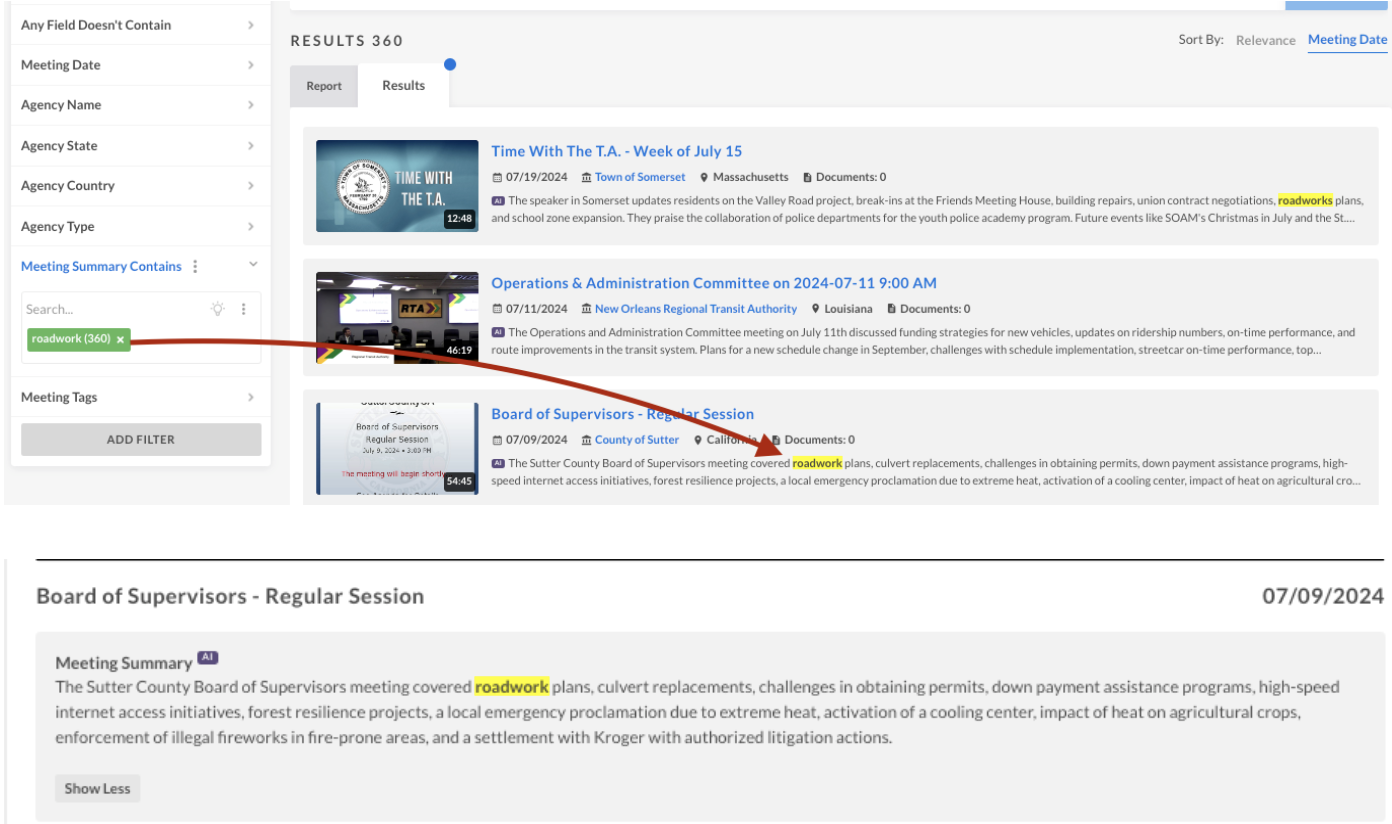Expand the Agency State filter
This screenshot has width=1392, height=824.
(x=140, y=146)
